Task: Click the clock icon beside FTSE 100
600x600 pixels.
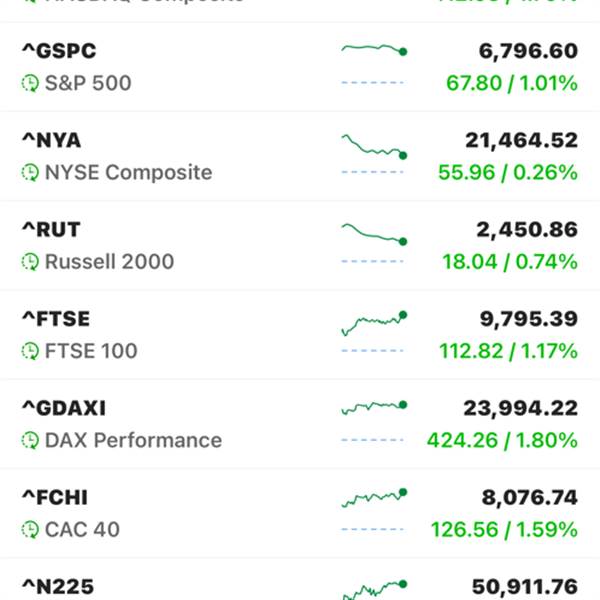Action: pyautogui.click(x=30, y=352)
